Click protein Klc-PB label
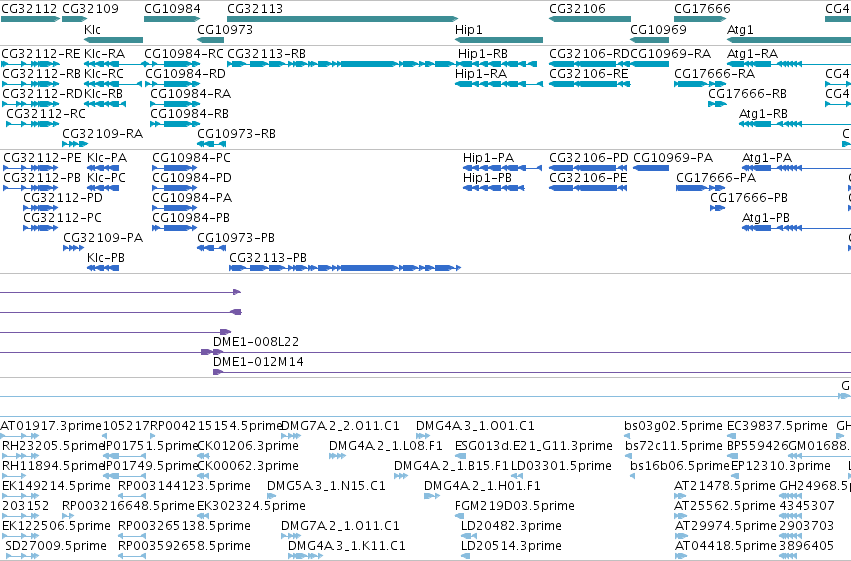This screenshot has height=561, width=851. 106,258
